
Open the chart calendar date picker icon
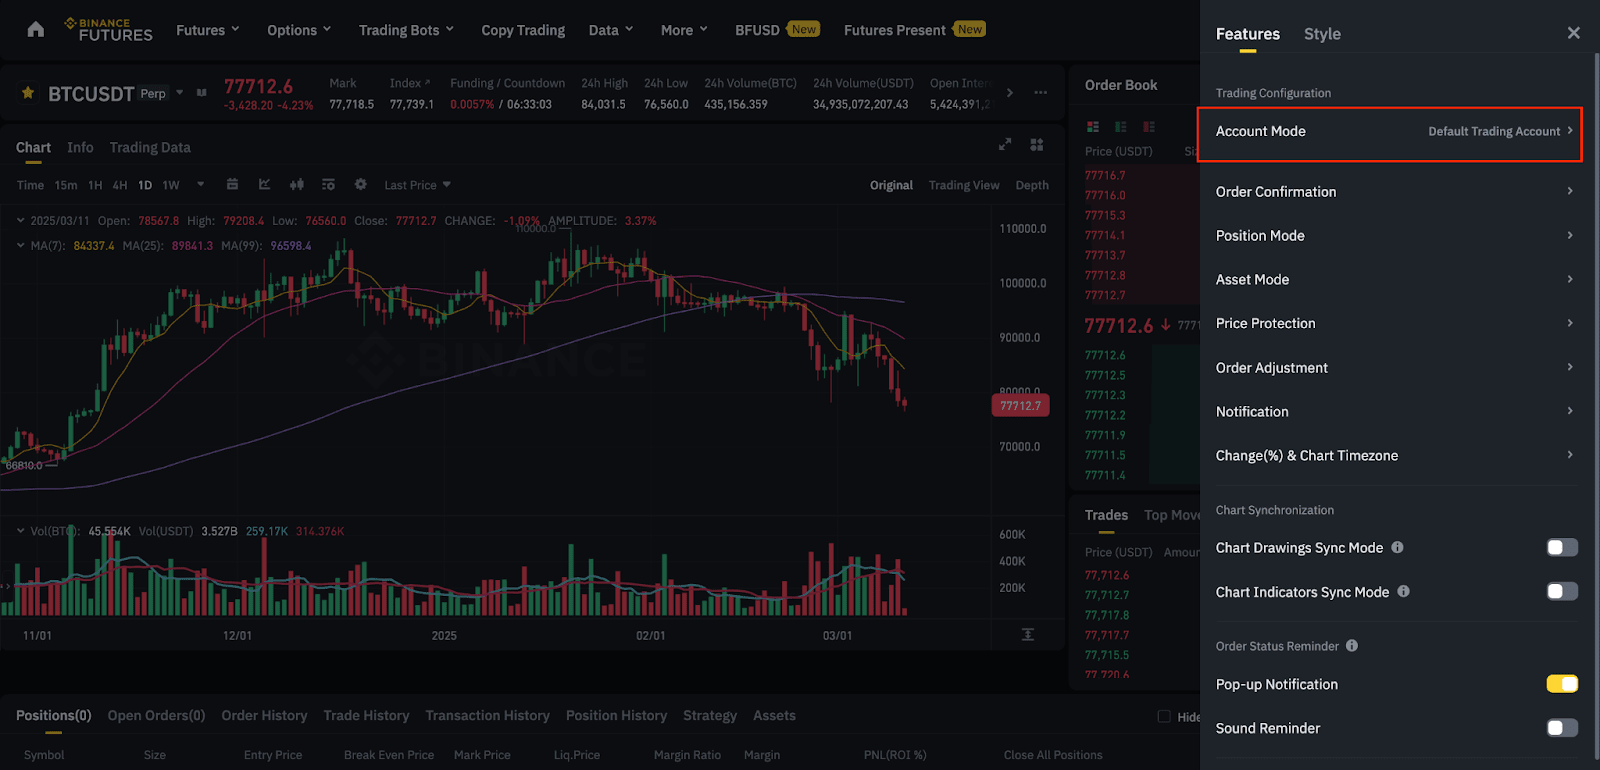click(232, 184)
